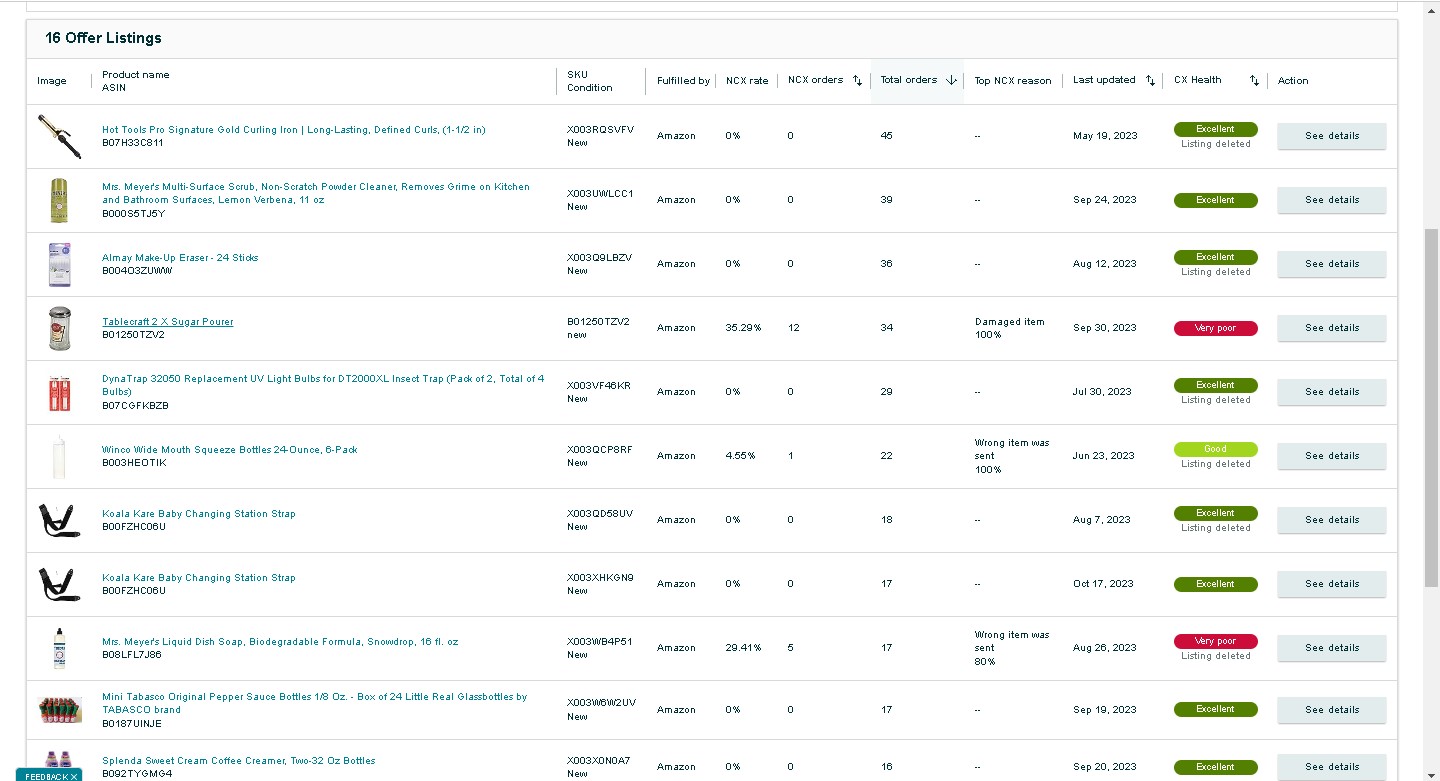Open the DynaTrap 32050 Replacement UV Light Bulbs link
This screenshot has height=781, width=1440.
pos(323,385)
